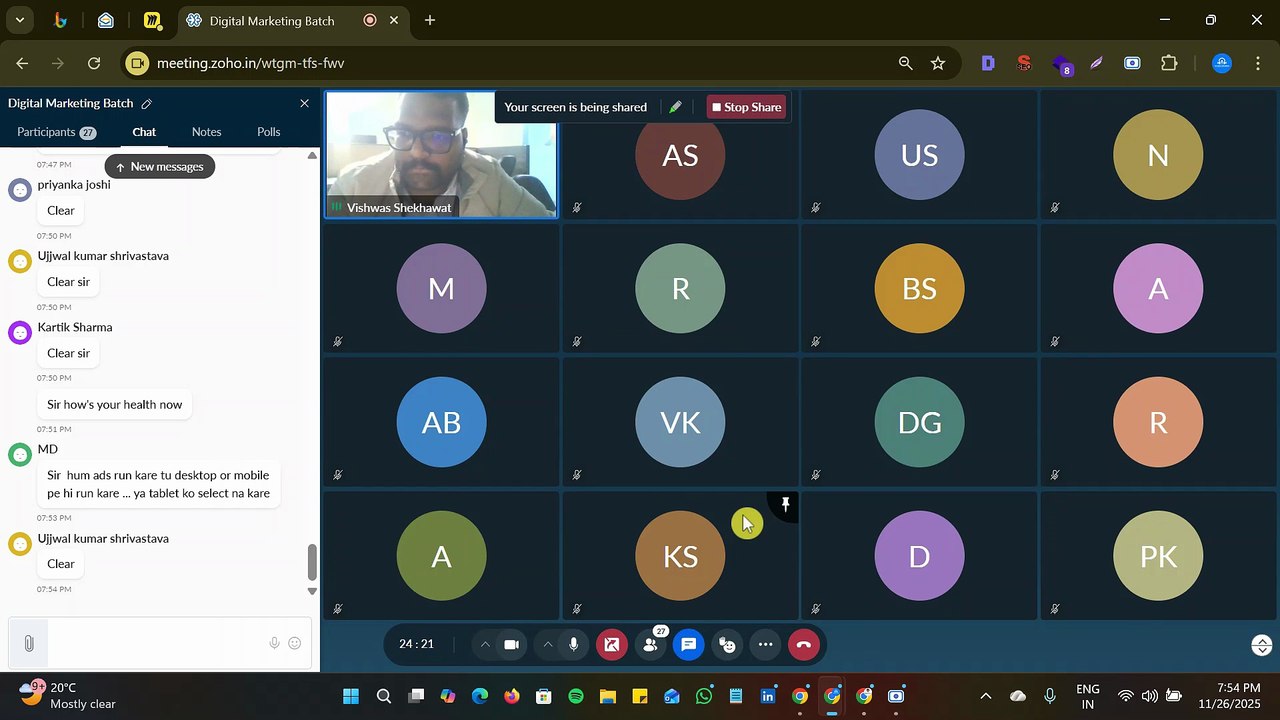Select the US participant avatar
This screenshot has width=1280, height=720.
point(919,155)
